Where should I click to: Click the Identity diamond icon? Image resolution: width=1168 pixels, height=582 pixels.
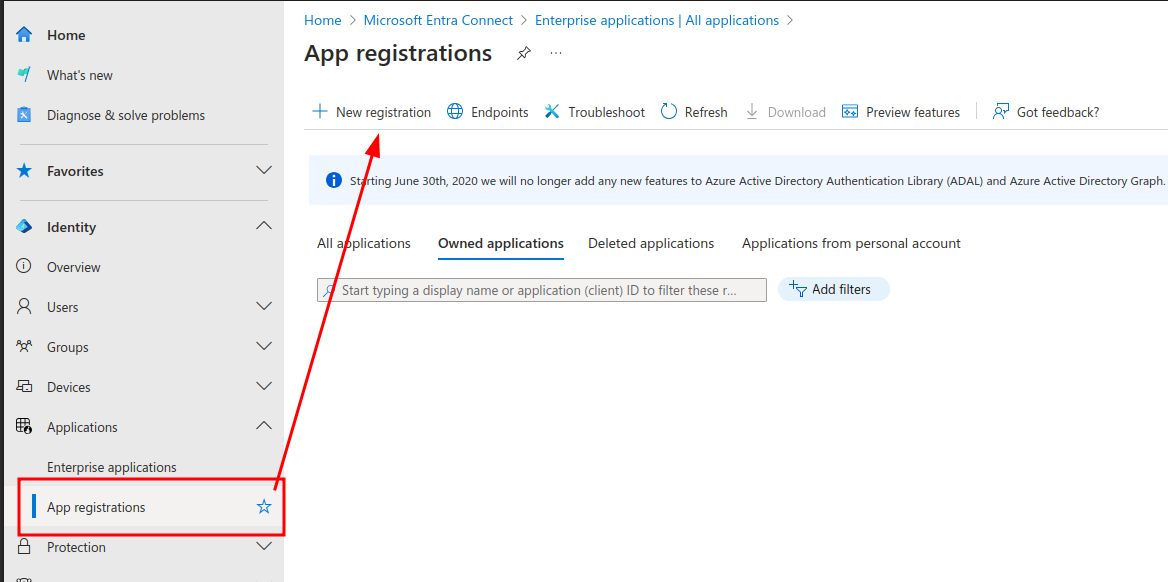(x=25, y=227)
